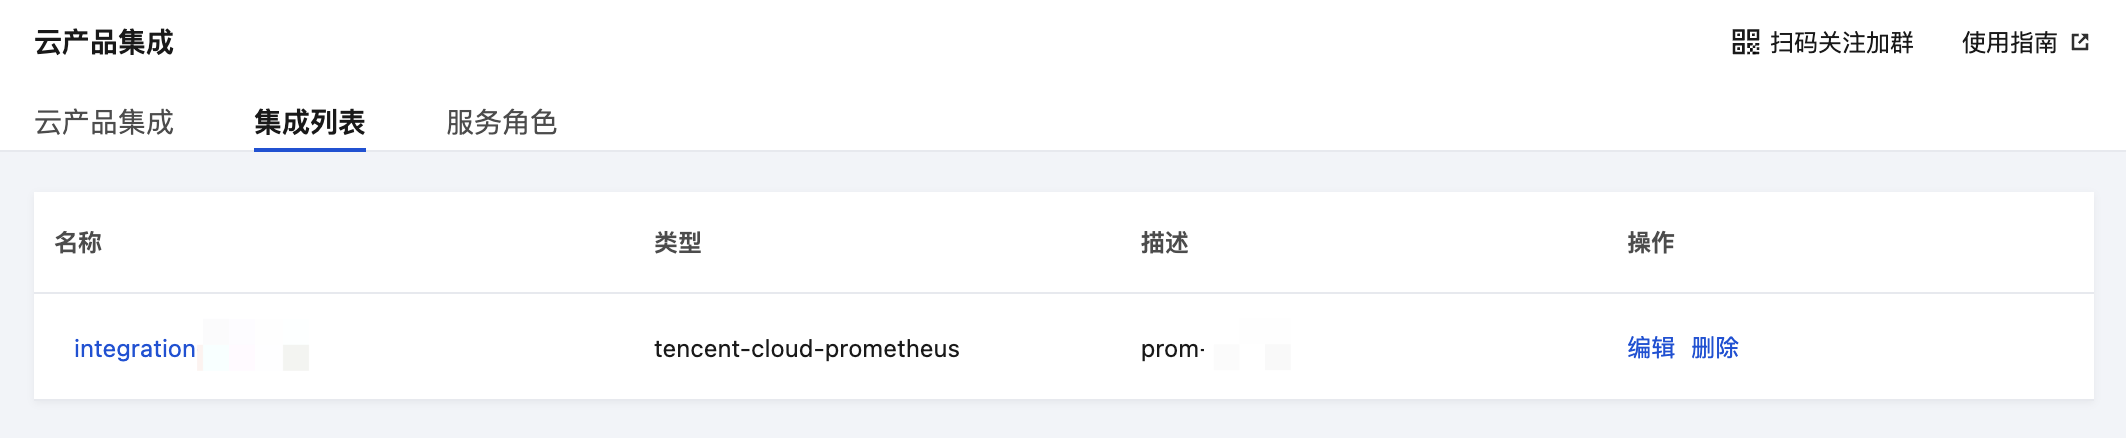
Task: Click the 名称 column header
Action: 78,242
